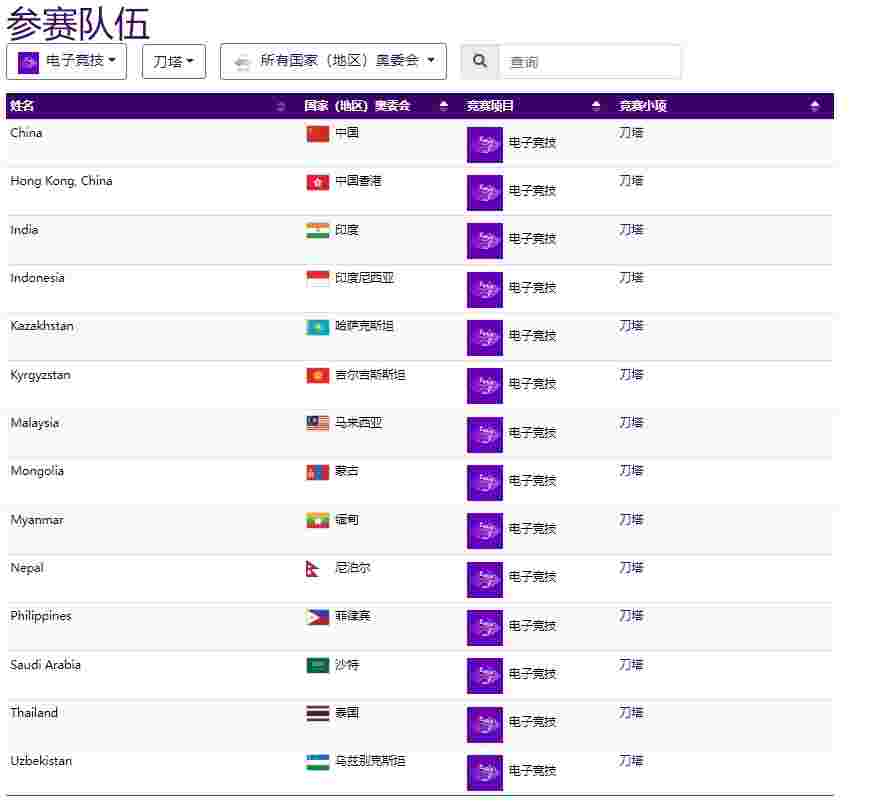This screenshot has height=801, width=876.
Task: Open the Thailand team entry
Action: (34, 713)
